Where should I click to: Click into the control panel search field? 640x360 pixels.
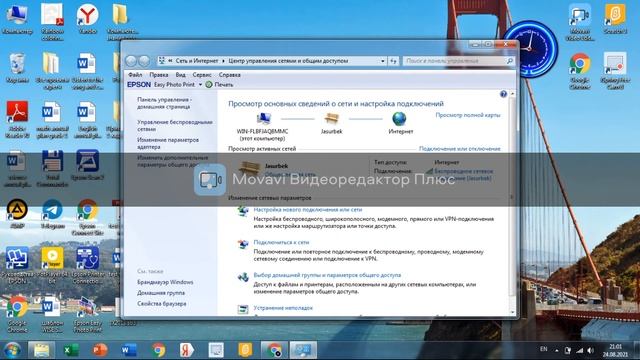click(458, 61)
